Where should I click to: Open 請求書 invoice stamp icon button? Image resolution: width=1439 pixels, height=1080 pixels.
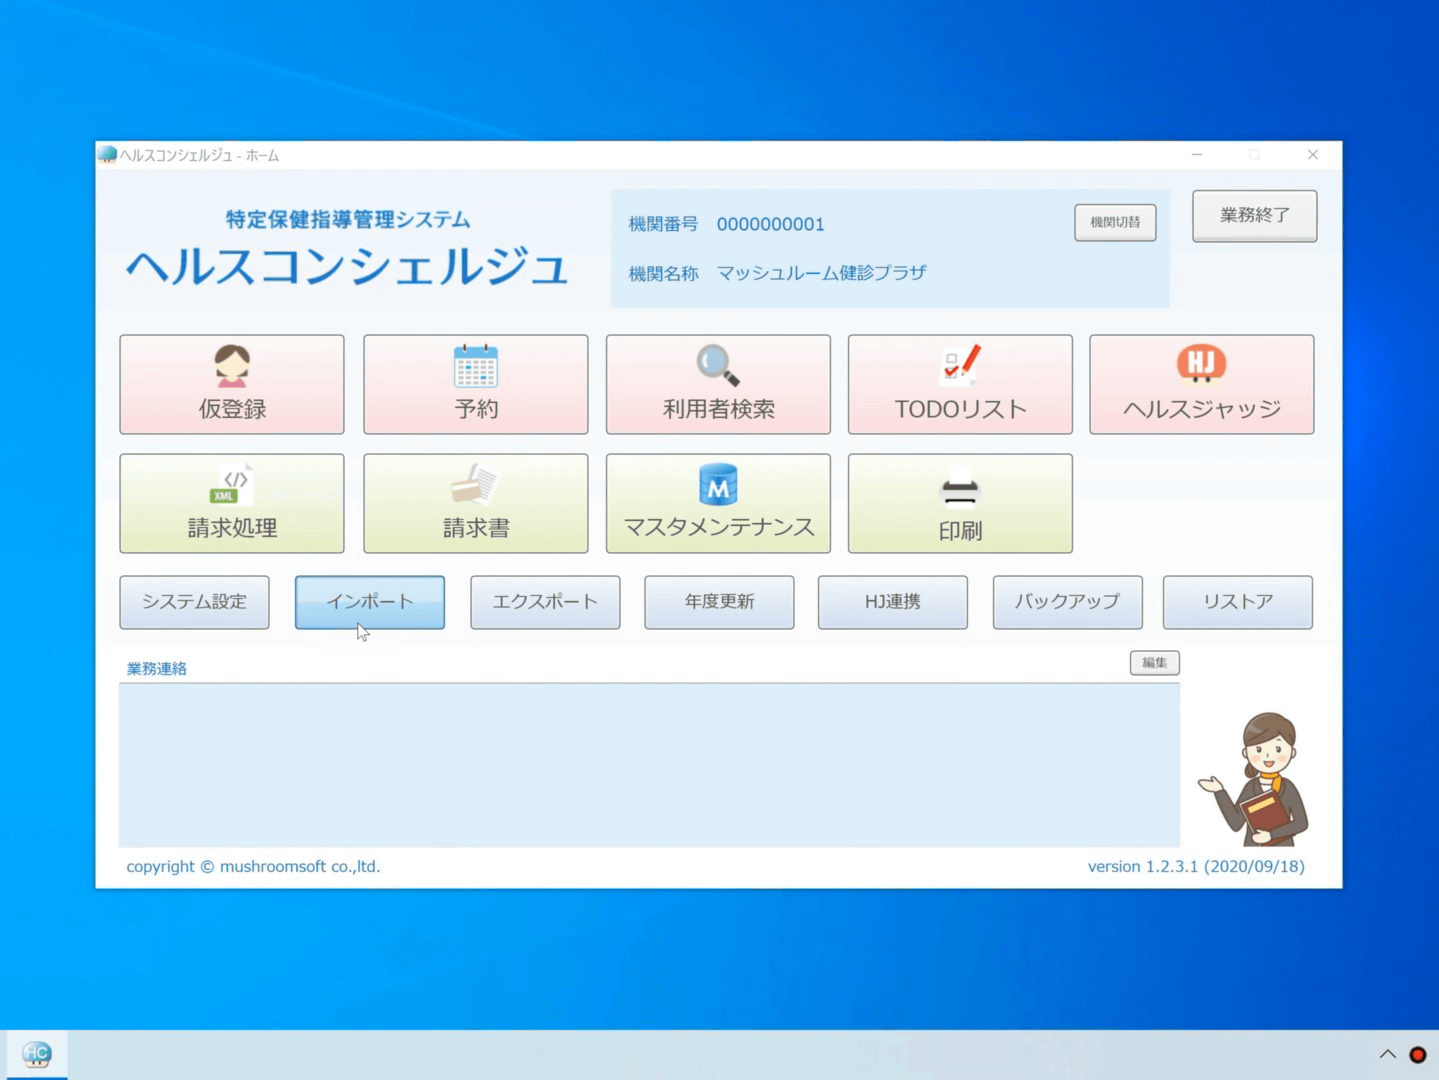tap(476, 503)
